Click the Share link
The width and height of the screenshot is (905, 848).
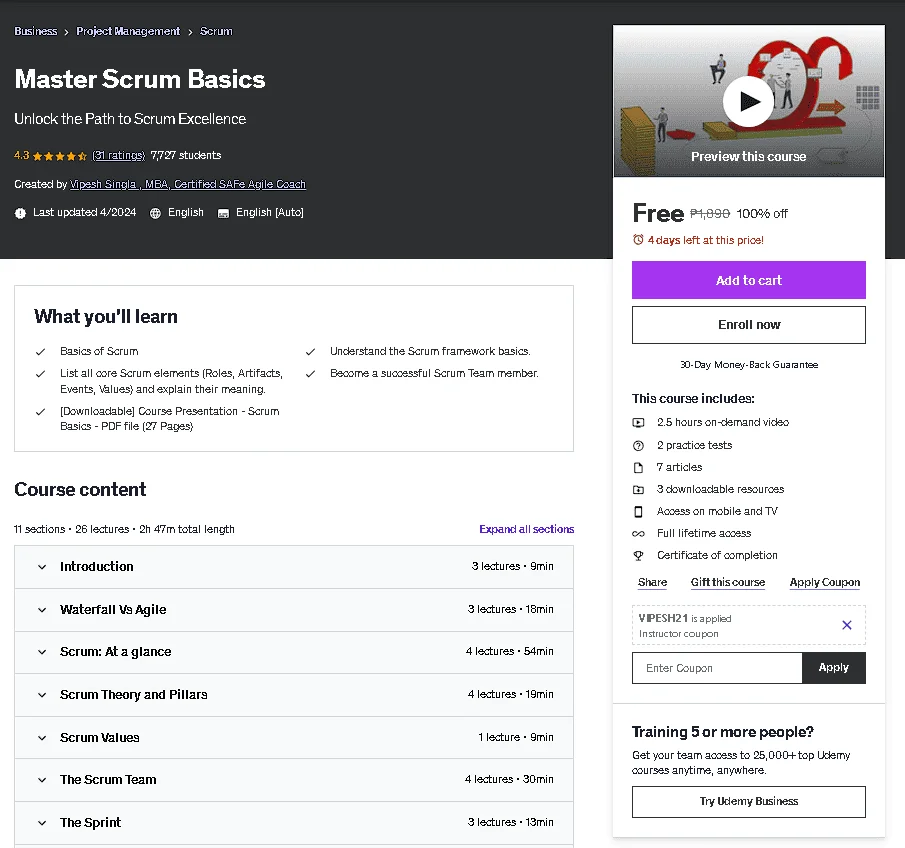[652, 582]
